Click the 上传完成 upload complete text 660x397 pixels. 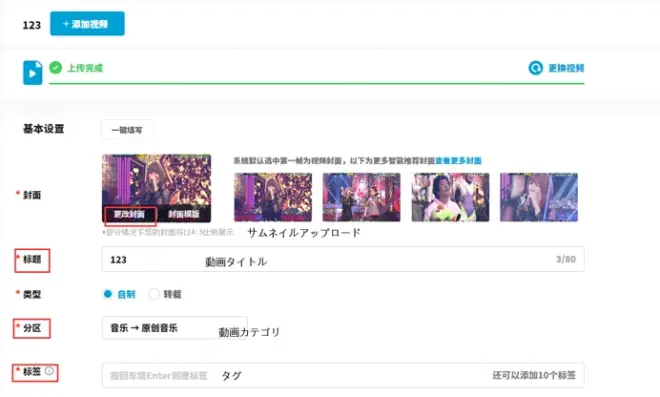click(x=85, y=68)
